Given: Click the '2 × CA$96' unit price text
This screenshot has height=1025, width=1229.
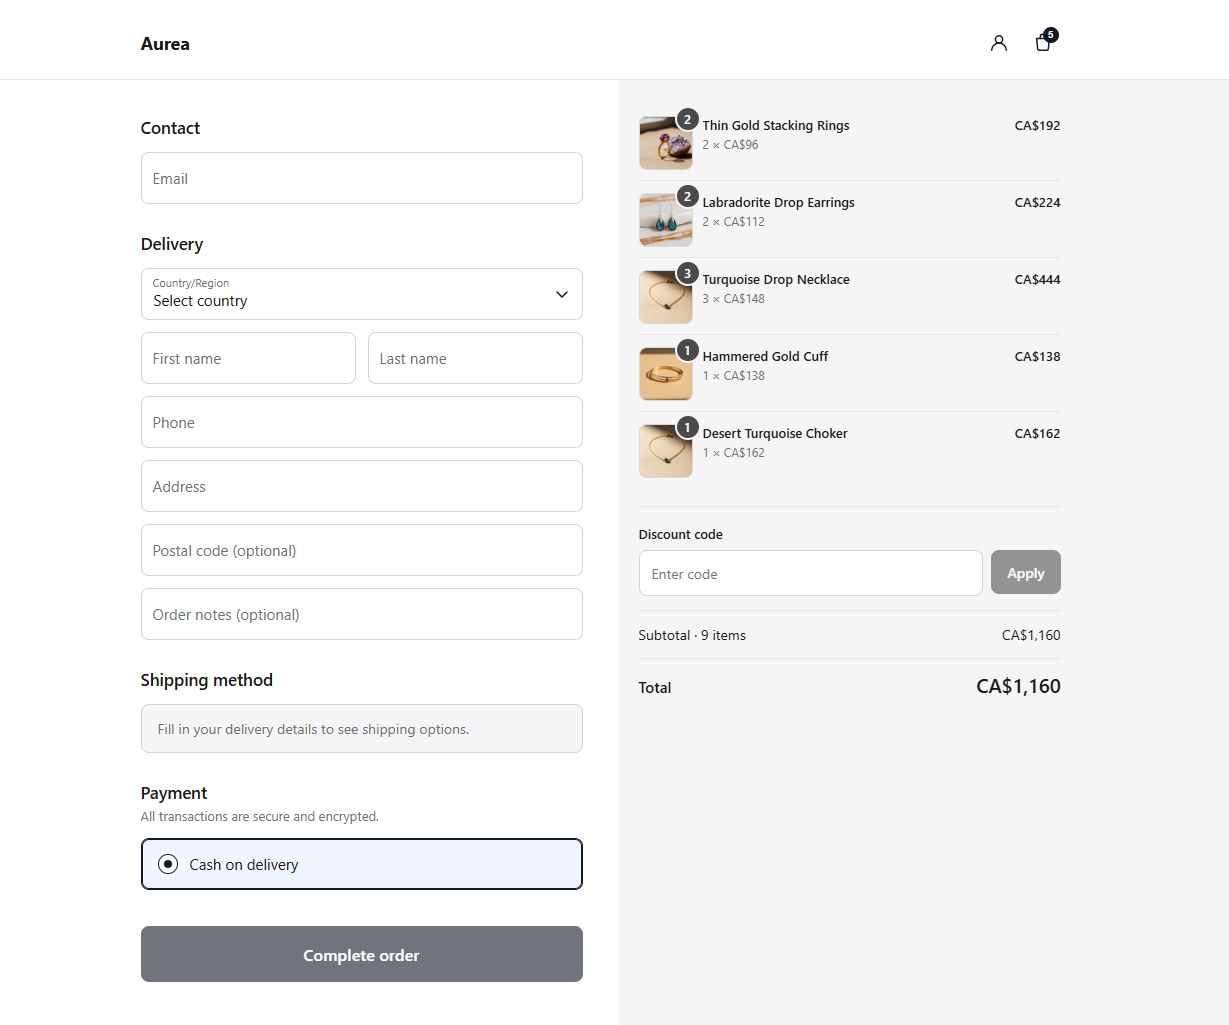Looking at the screenshot, I should click(730, 145).
